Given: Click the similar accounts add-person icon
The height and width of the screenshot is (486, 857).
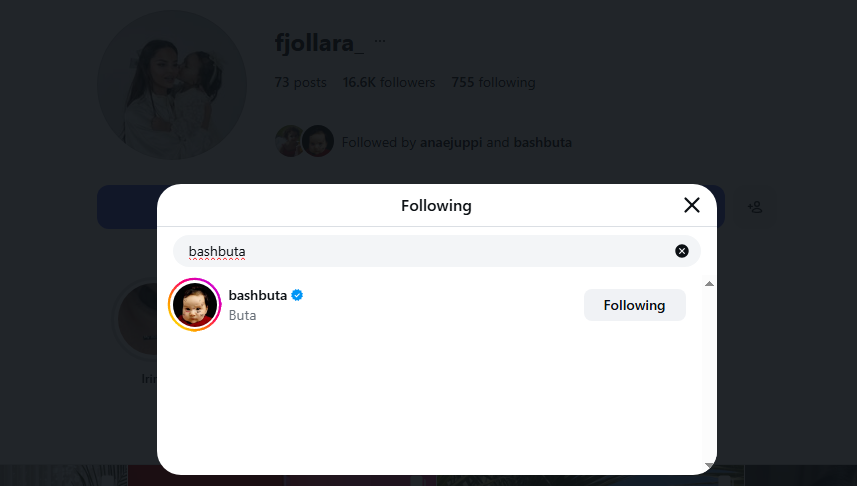Looking at the screenshot, I should [x=755, y=207].
